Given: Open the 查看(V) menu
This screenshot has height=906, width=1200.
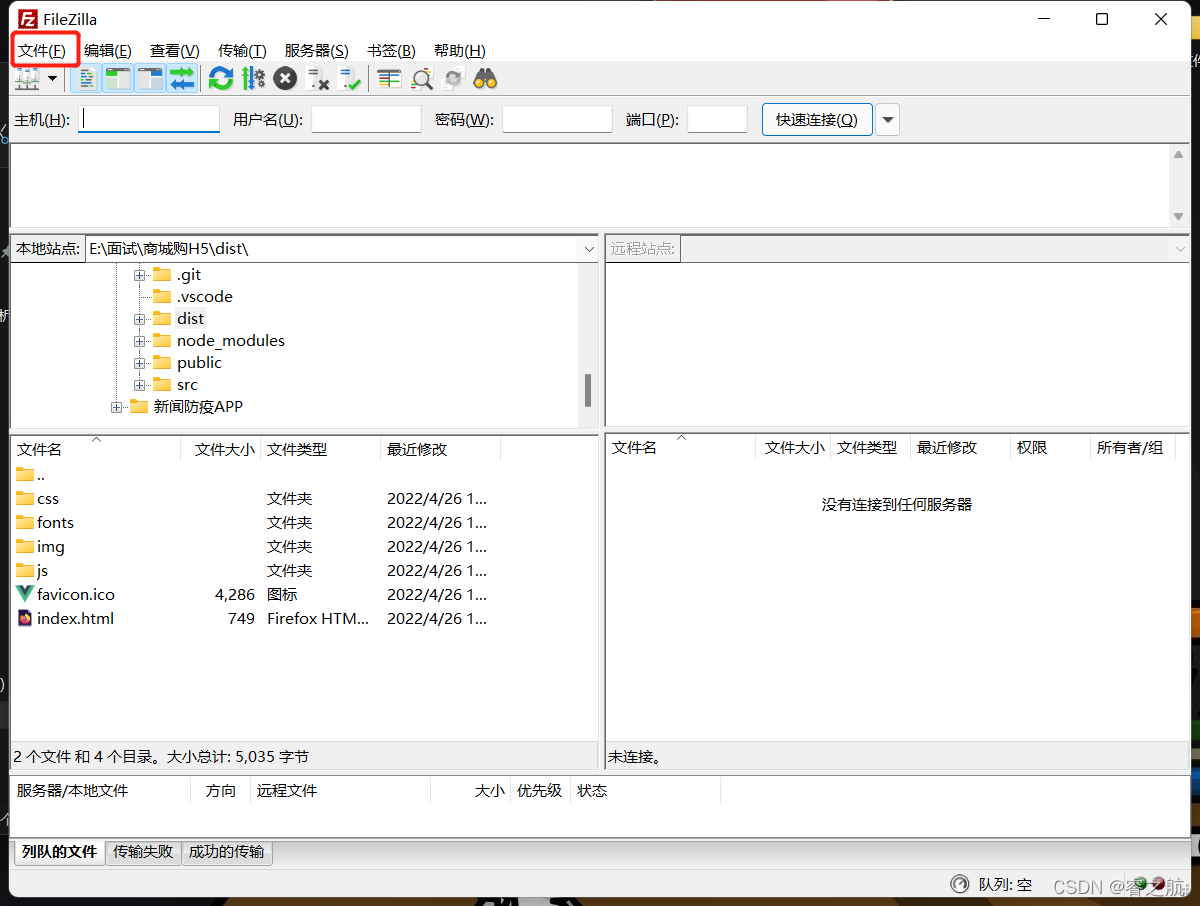Looking at the screenshot, I should pos(175,50).
